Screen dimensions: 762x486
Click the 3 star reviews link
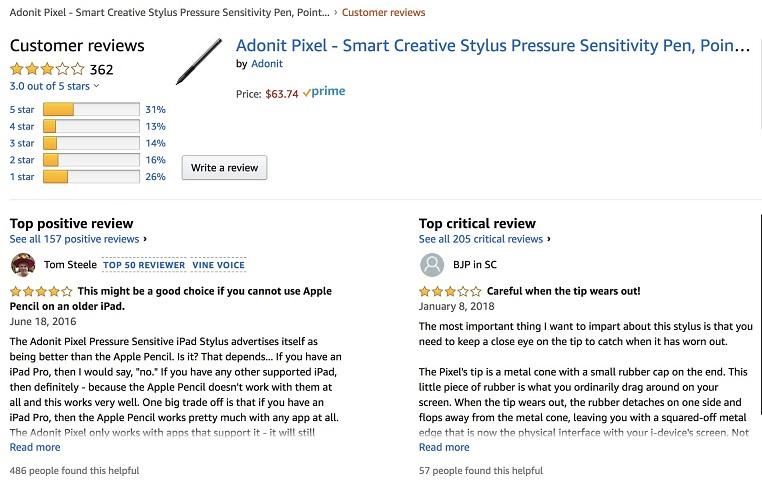coord(22,143)
